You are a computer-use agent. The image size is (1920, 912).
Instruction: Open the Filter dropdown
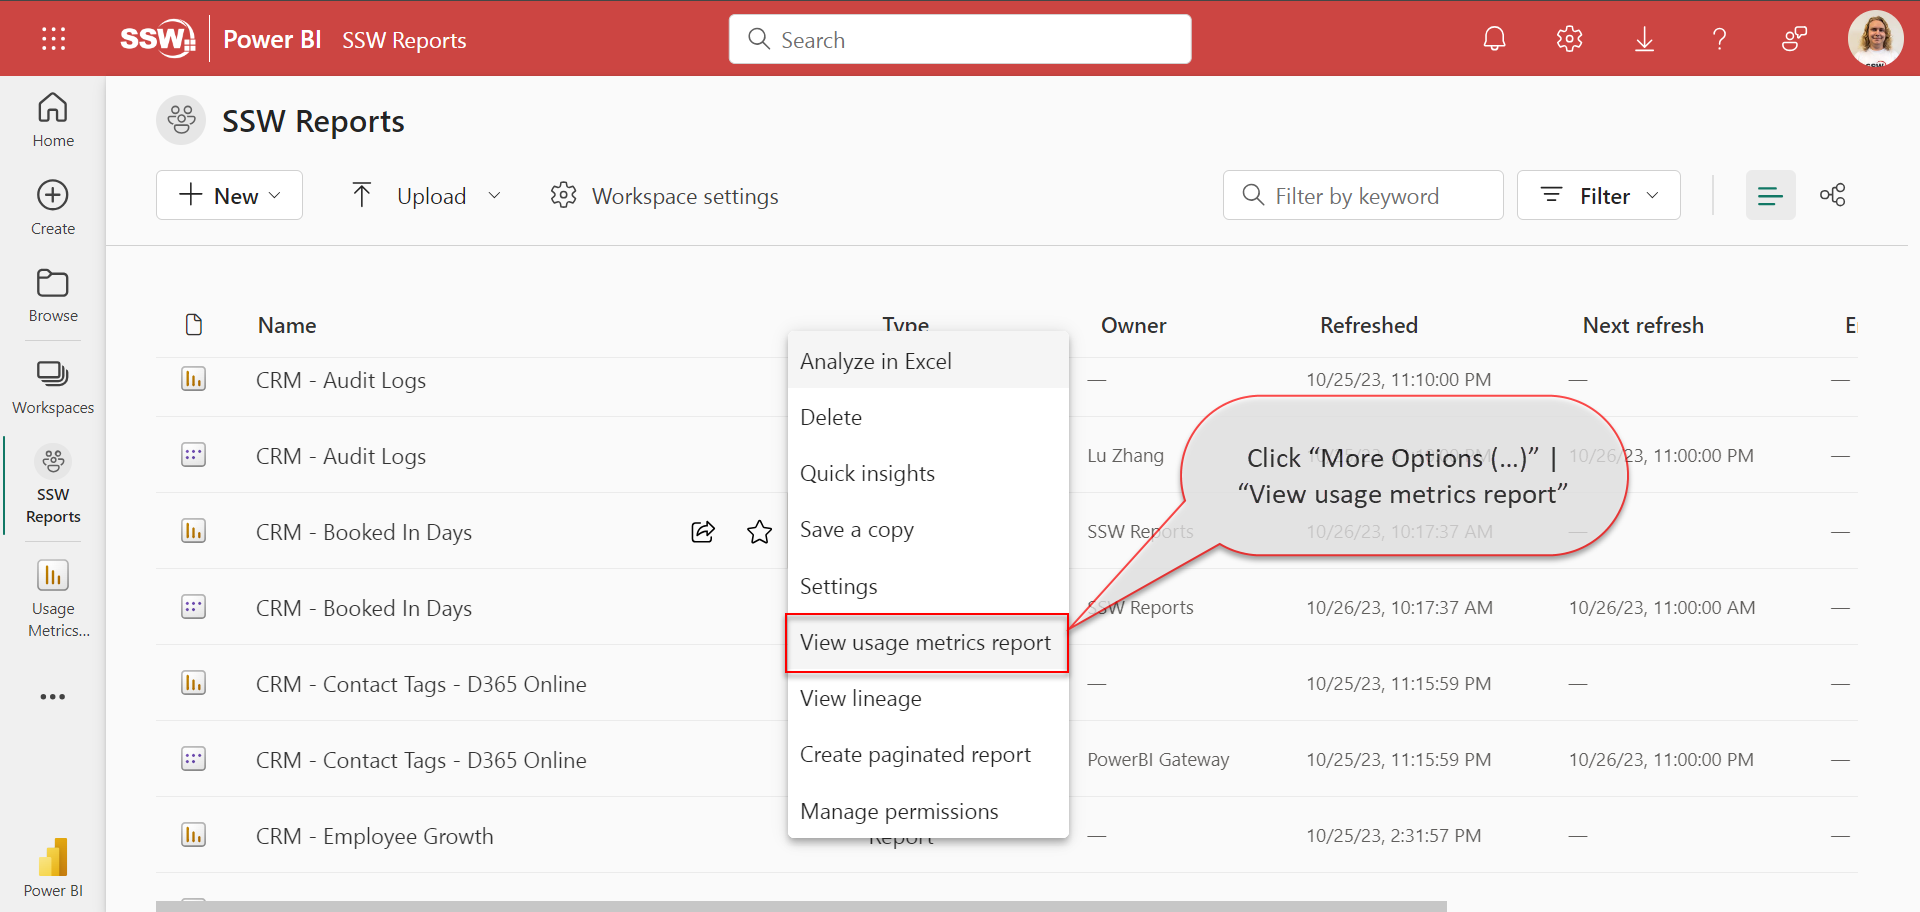(1598, 195)
